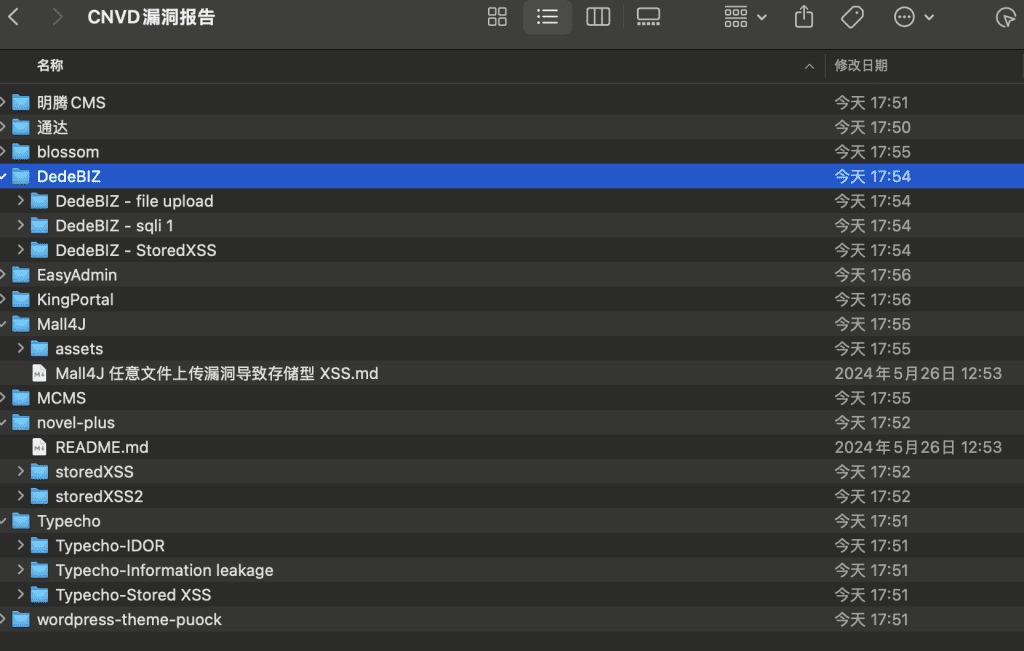This screenshot has height=651, width=1024.
Task: Open the group-by options dropdown
Action: pyautogui.click(x=745, y=17)
